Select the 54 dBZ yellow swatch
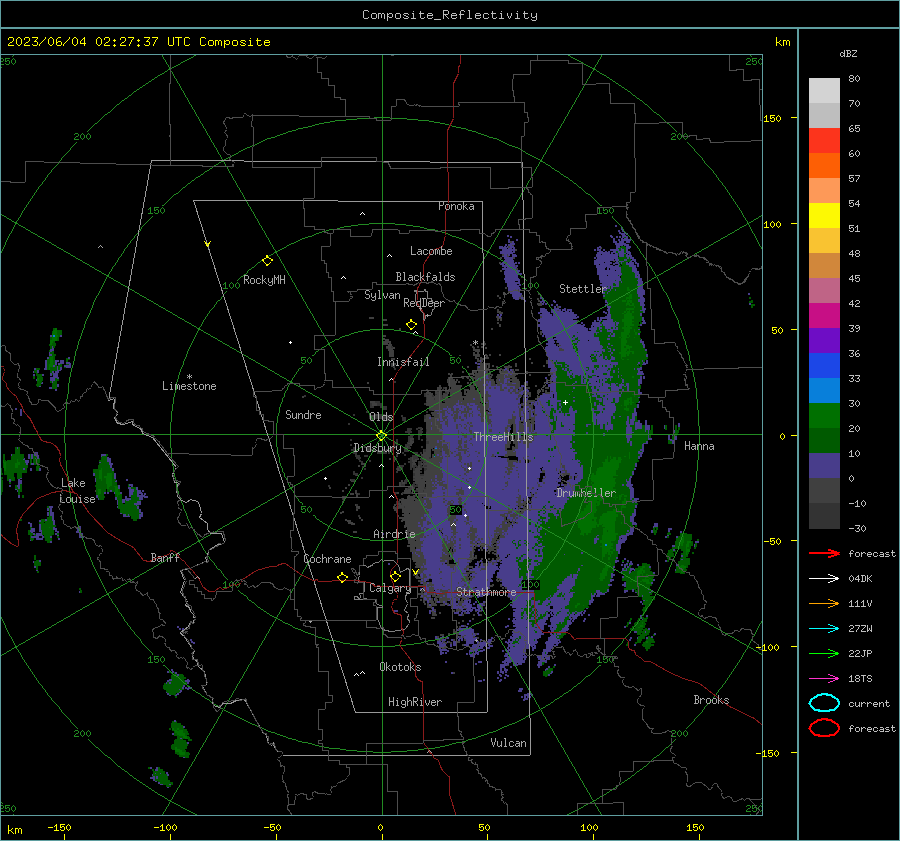This screenshot has height=841, width=900. (x=824, y=215)
